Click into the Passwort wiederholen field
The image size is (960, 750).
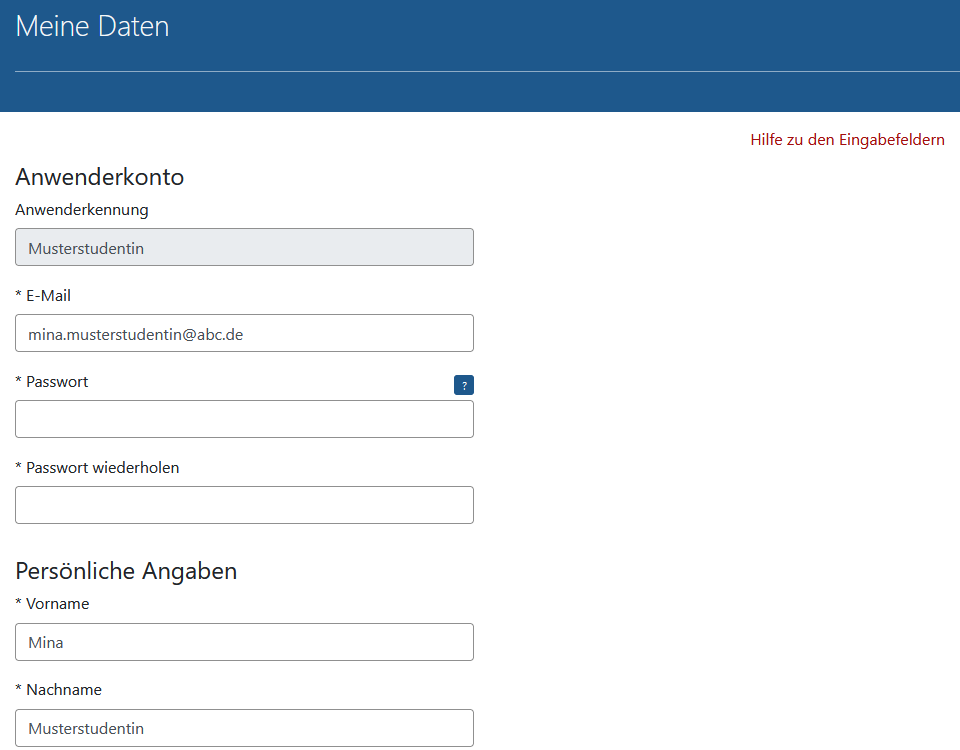point(244,505)
